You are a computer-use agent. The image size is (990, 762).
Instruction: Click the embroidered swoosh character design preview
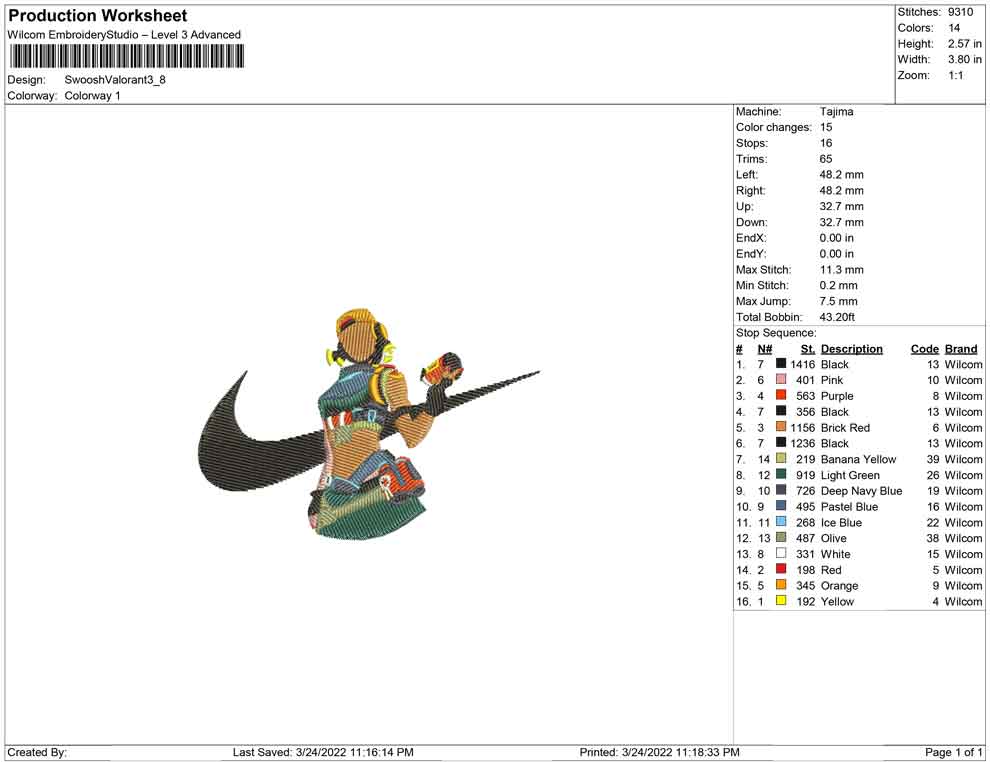click(x=369, y=424)
